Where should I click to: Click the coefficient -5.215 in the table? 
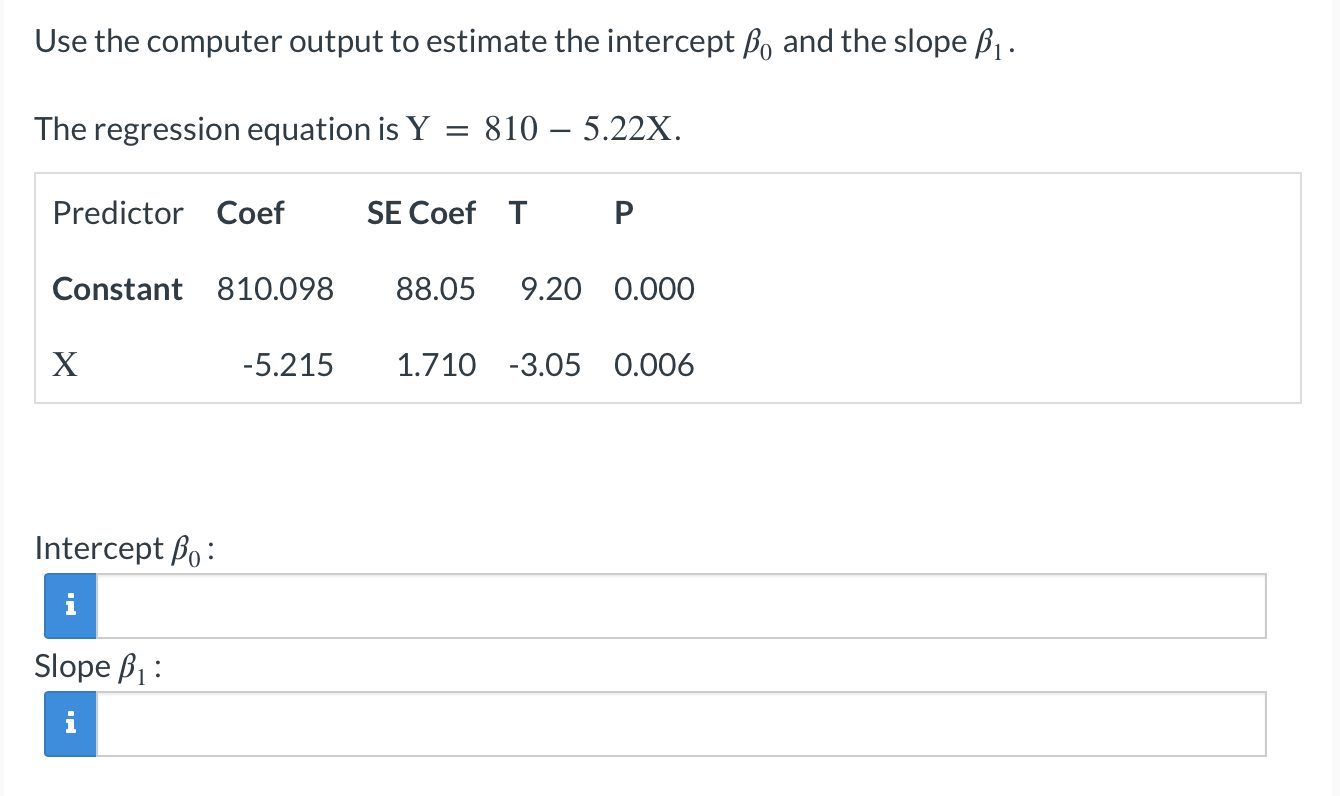pyautogui.click(x=288, y=365)
